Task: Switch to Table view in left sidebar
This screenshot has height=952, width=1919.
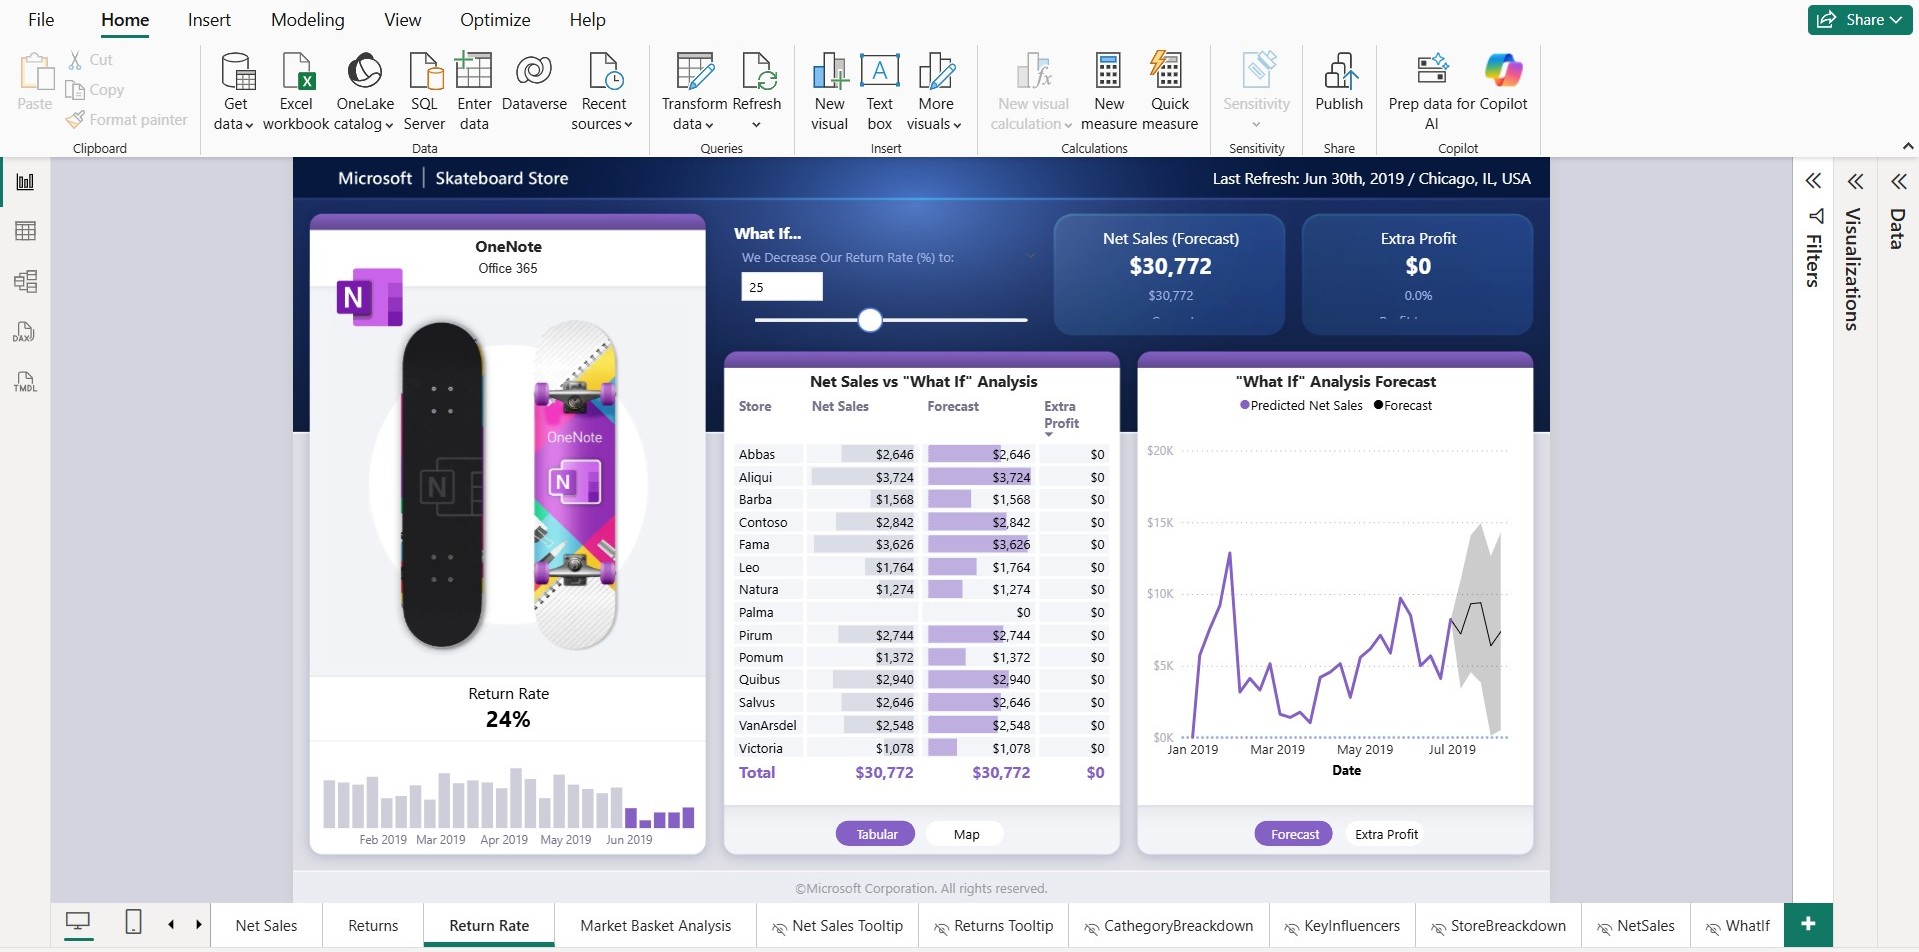Action: click(25, 231)
